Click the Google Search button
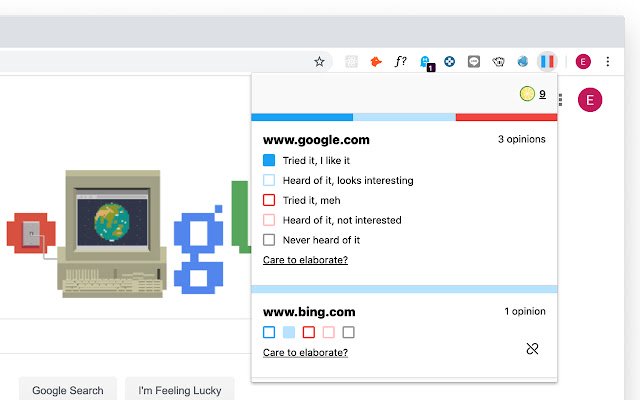Screen dimensions: 640x400 point(68,390)
